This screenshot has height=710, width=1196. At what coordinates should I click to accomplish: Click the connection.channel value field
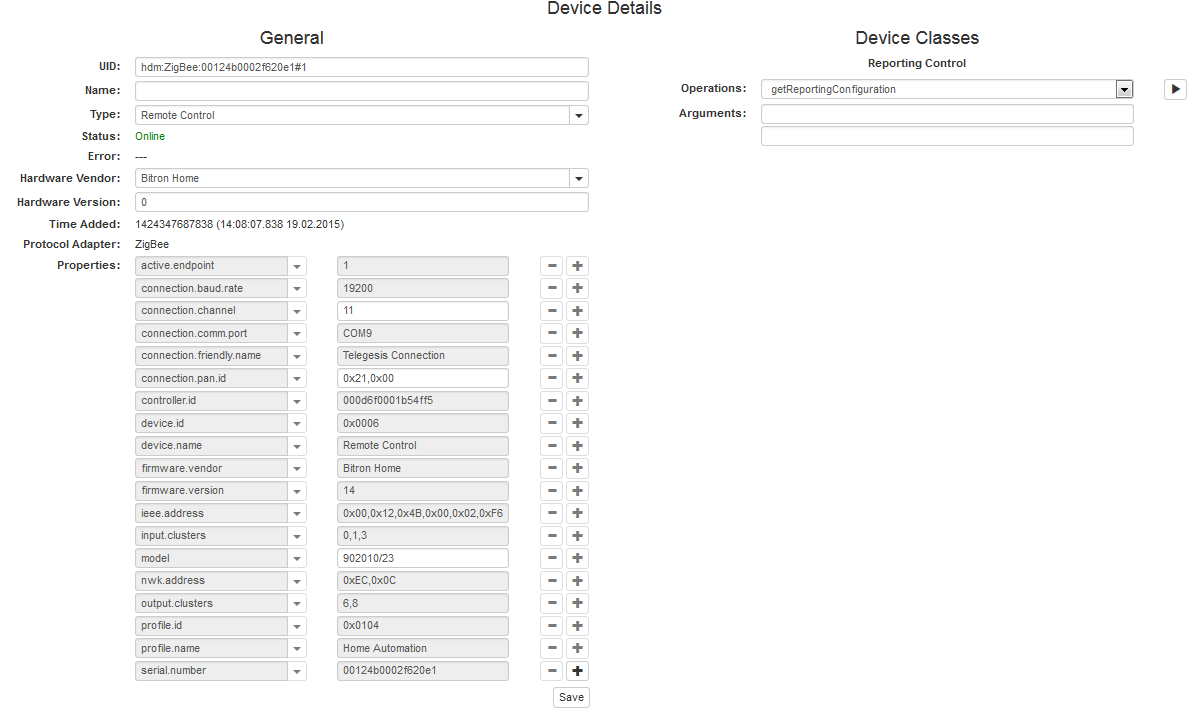[x=422, y=311]
